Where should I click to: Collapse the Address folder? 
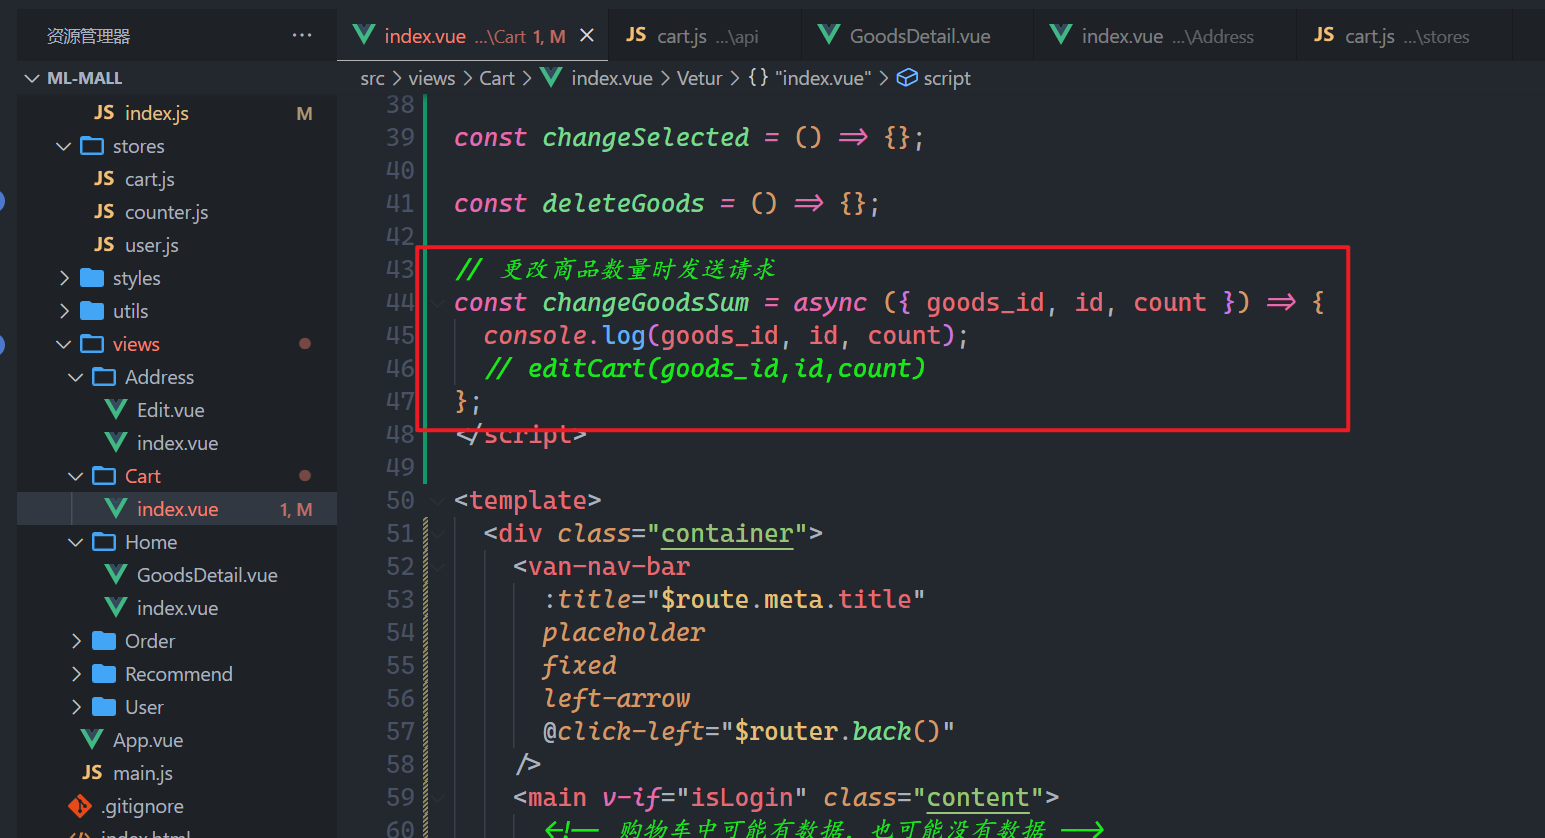pos(76,377)
